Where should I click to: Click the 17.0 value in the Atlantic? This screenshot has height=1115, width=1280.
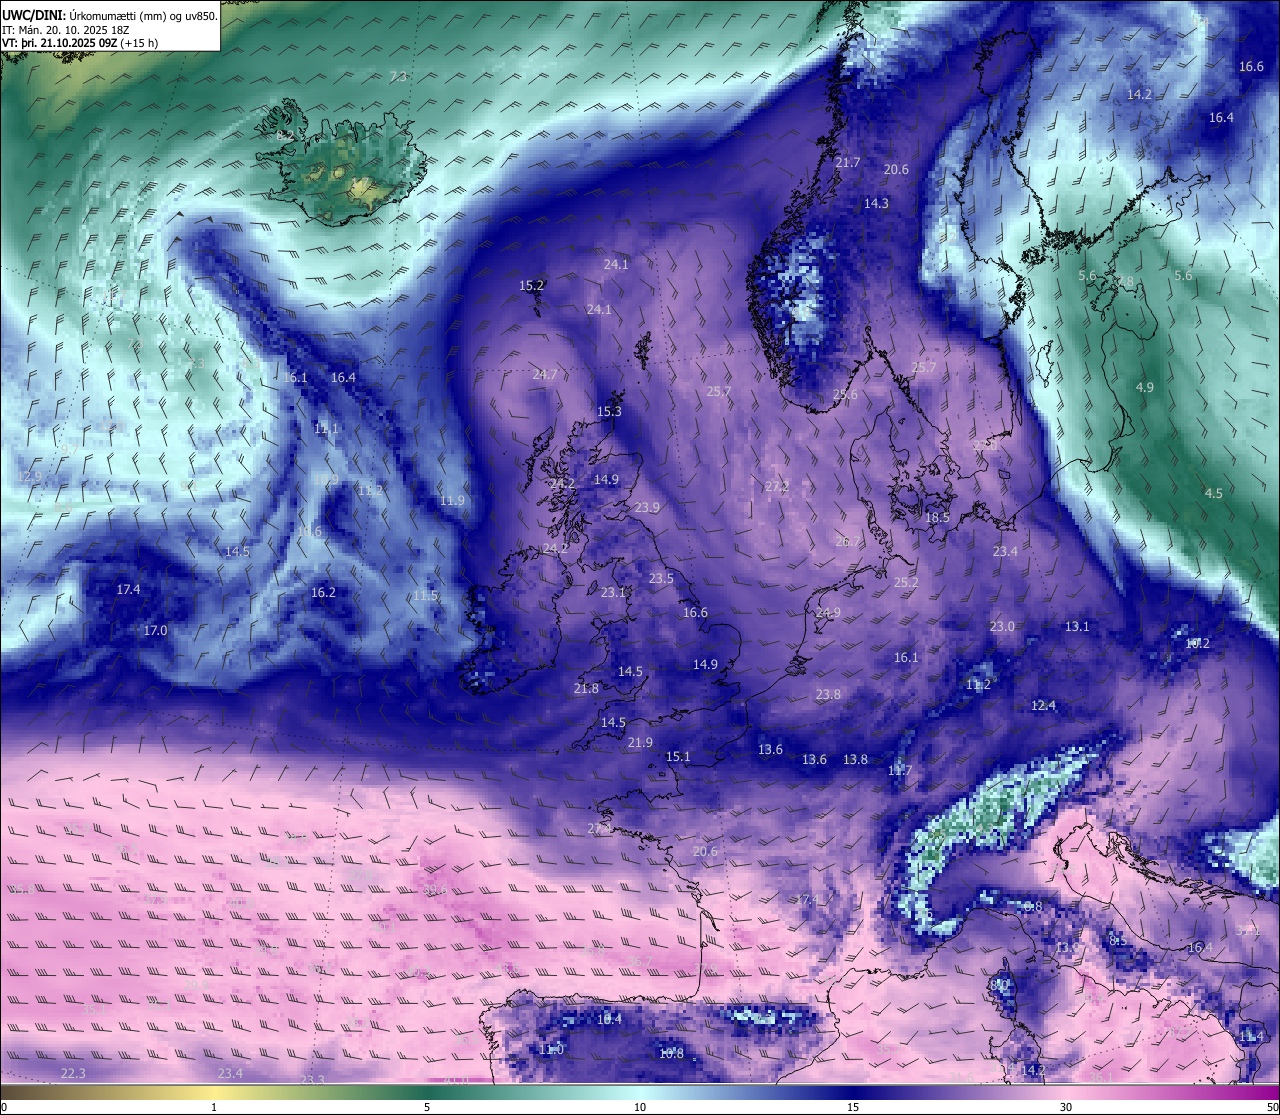point(155,630)
